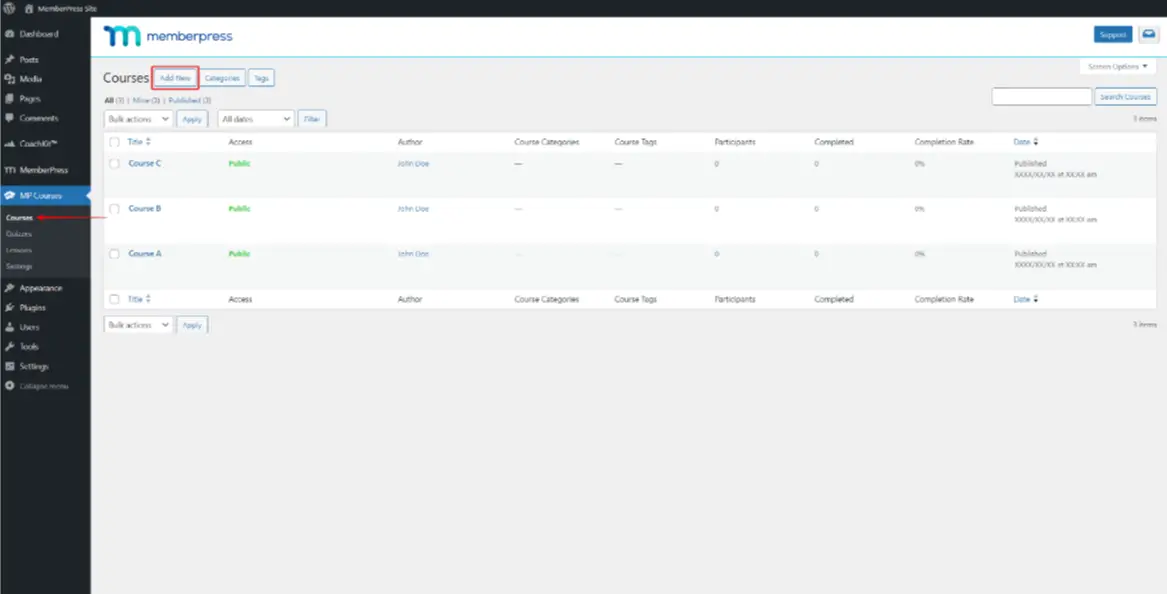
Task: Click the Tools wrench icon in sidebar
Action: click(10, 346)
